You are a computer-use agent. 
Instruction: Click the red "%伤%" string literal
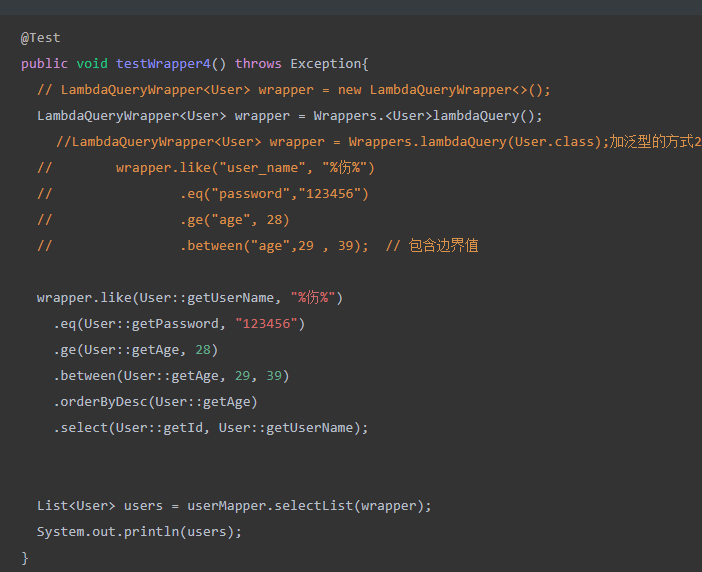(x=312, y=297)
